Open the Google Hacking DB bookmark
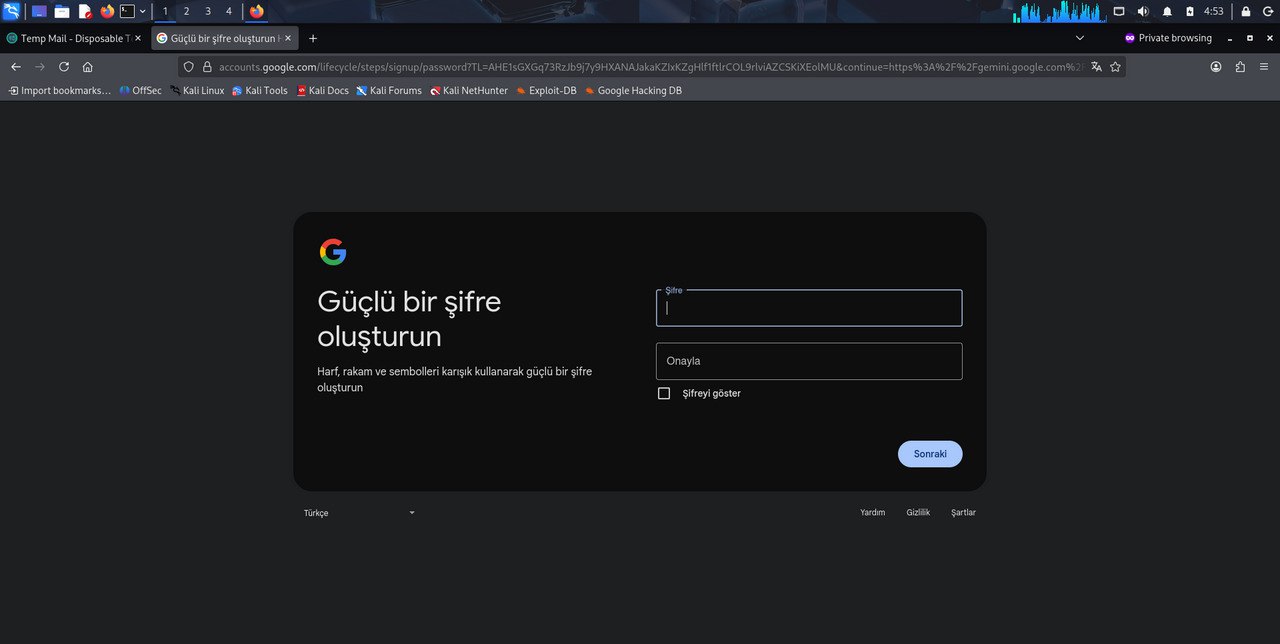Screen dimensions: 1280x644 [633, 90]
